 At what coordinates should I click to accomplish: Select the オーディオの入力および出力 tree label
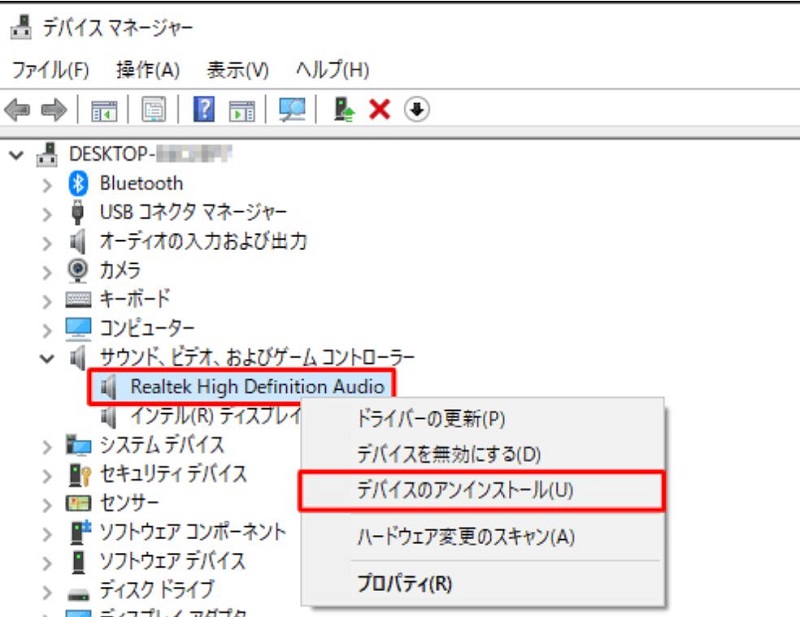[203, 241]
